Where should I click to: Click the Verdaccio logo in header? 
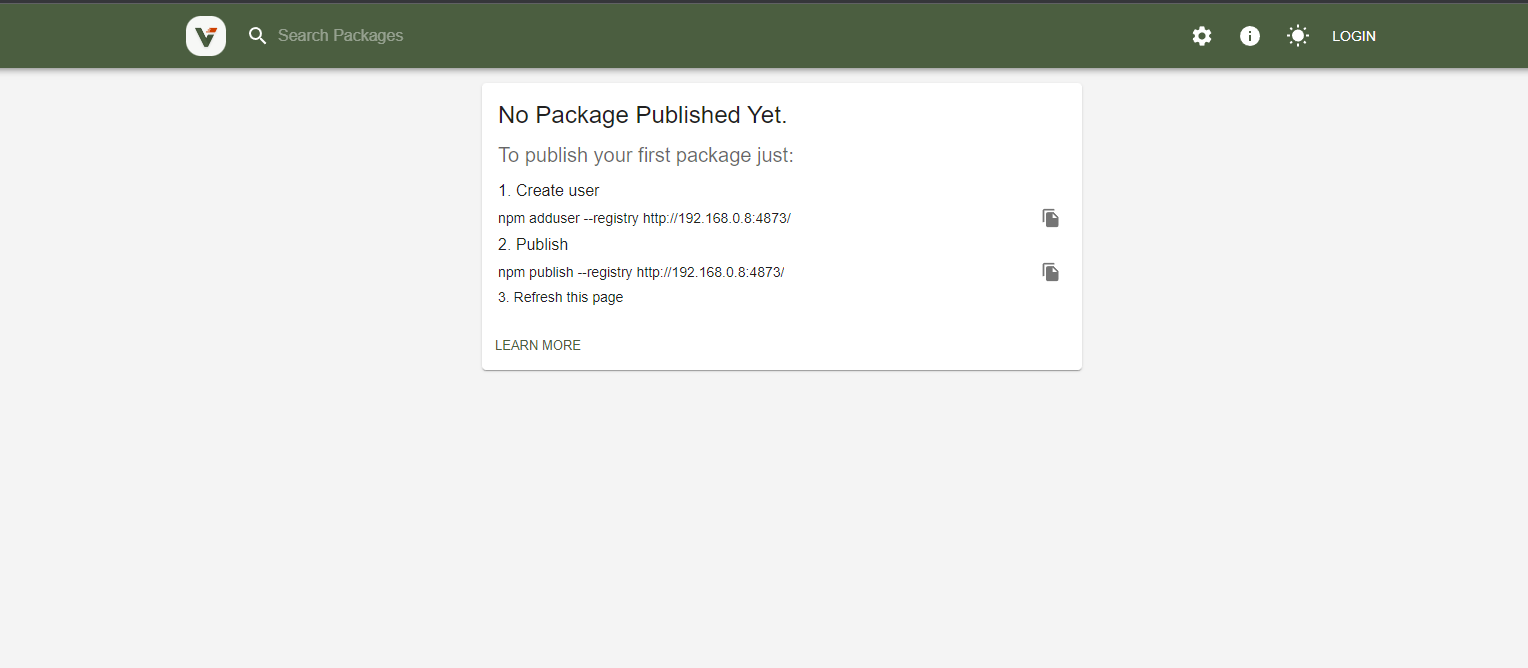click(206, 36)
